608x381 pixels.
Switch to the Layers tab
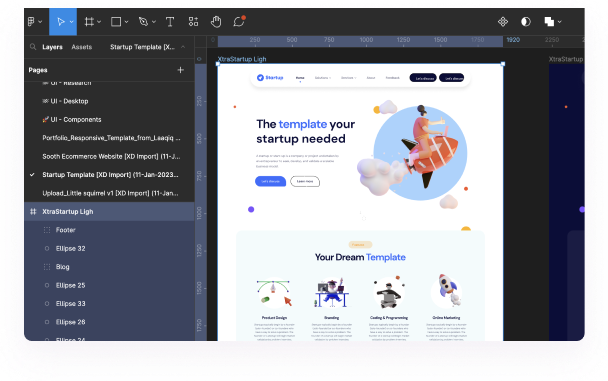coord(52,47)
